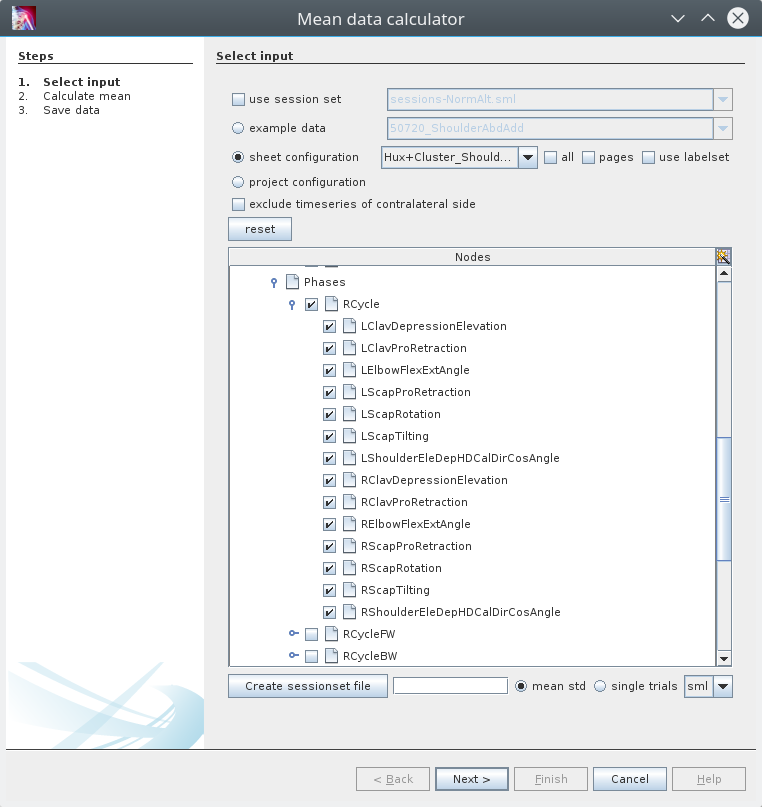
Task: Select the Calculate mean step
Action: [x=86, y=96]
